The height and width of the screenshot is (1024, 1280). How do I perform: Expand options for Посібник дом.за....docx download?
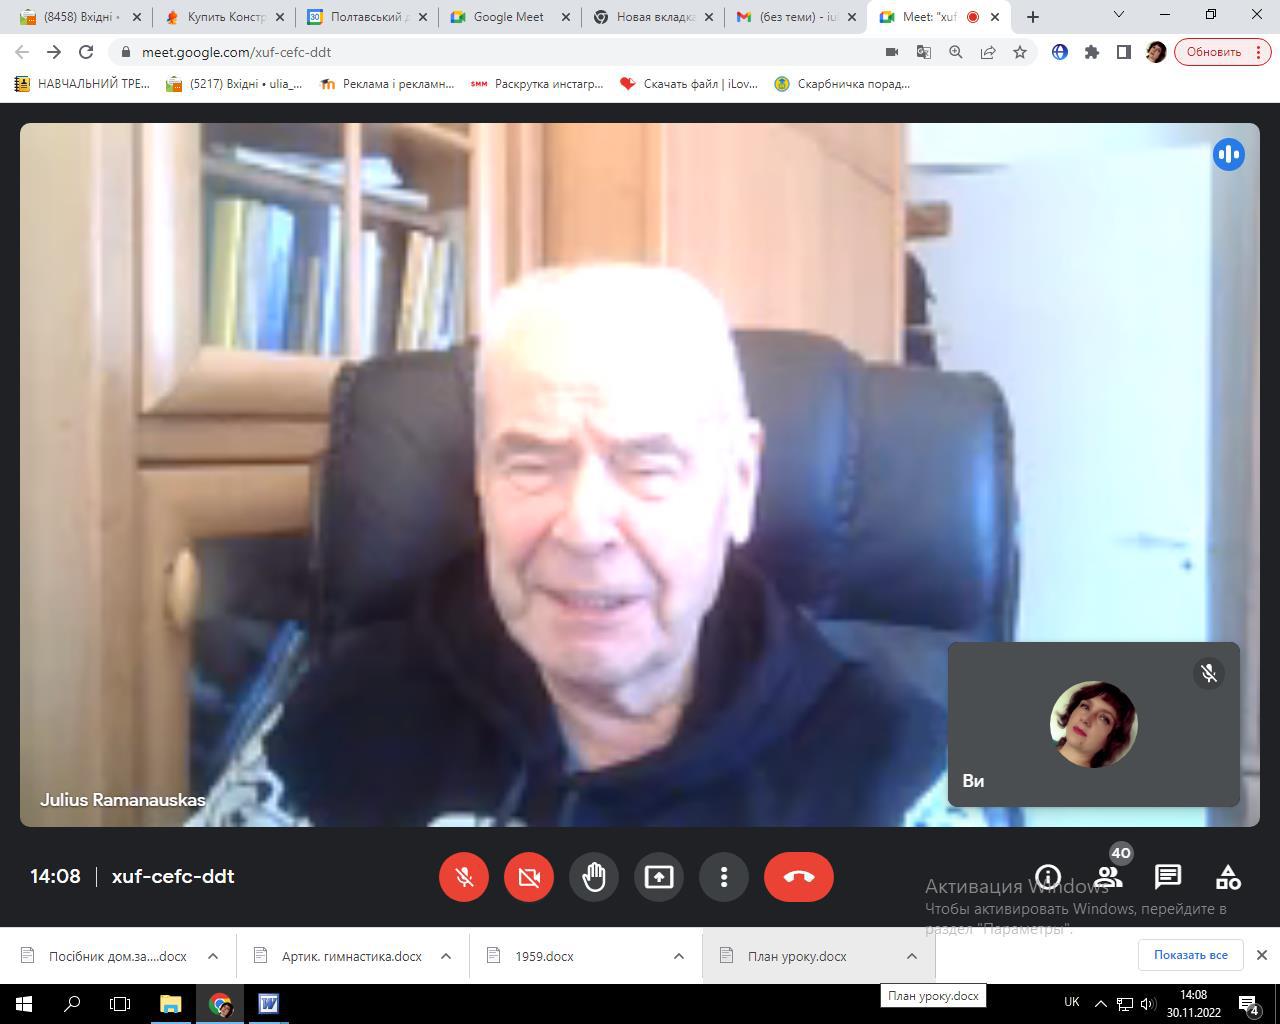(212, 956)
